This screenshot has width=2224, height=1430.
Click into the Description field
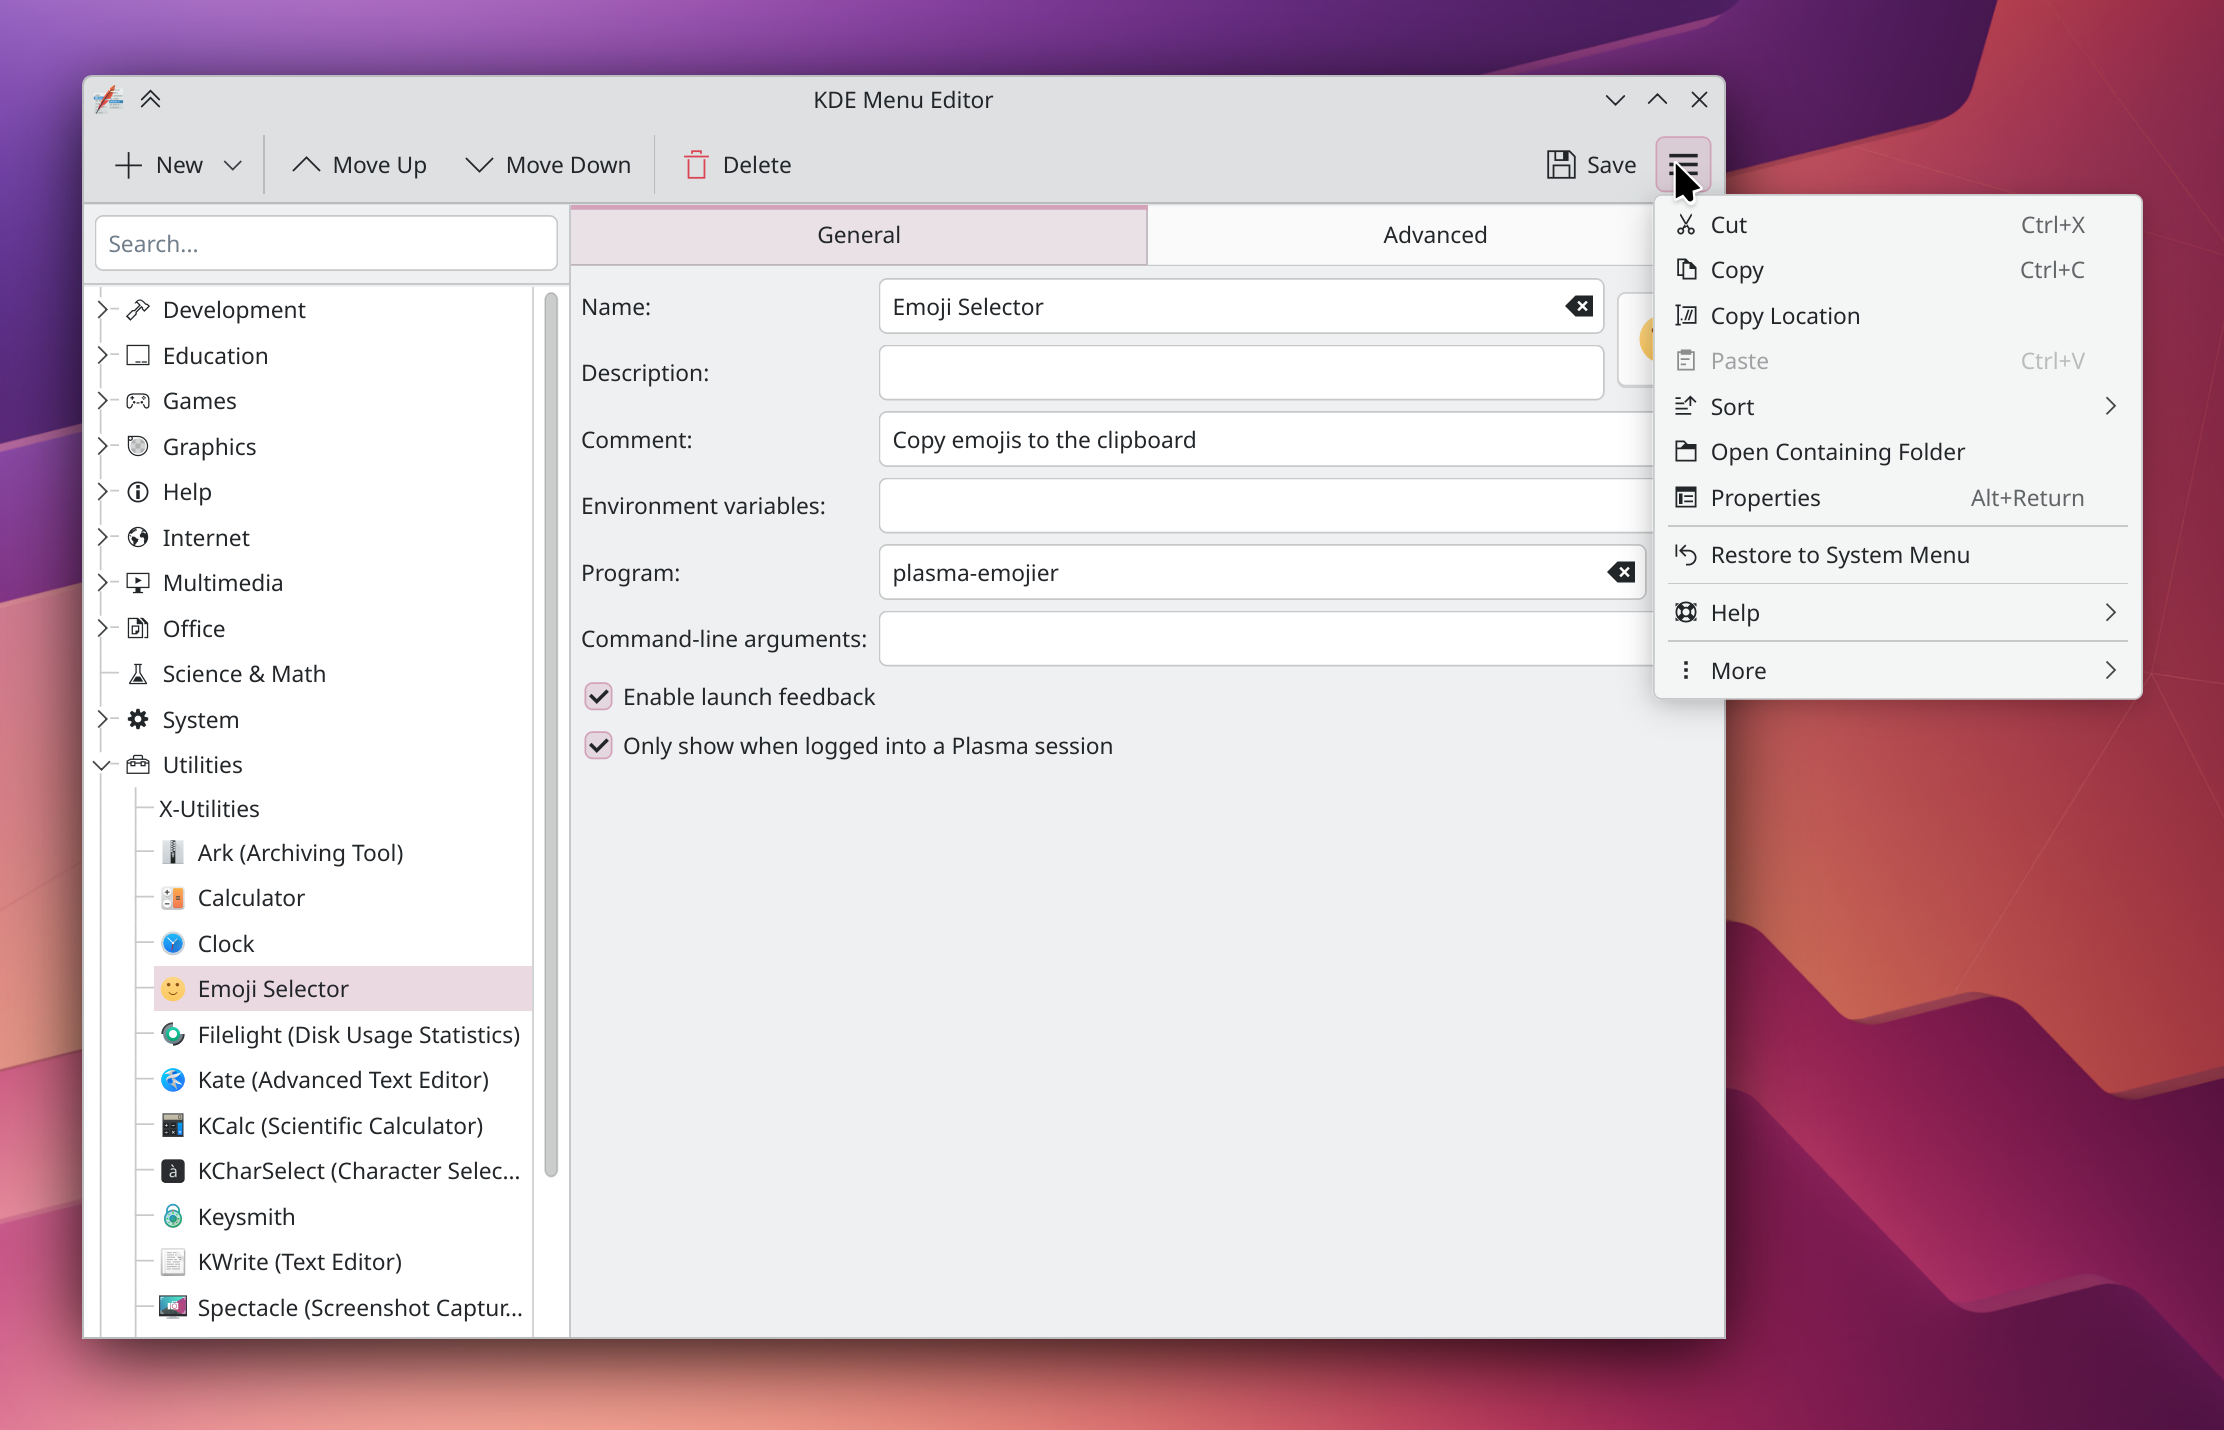pyautogui.click(x=1241, y=373)
